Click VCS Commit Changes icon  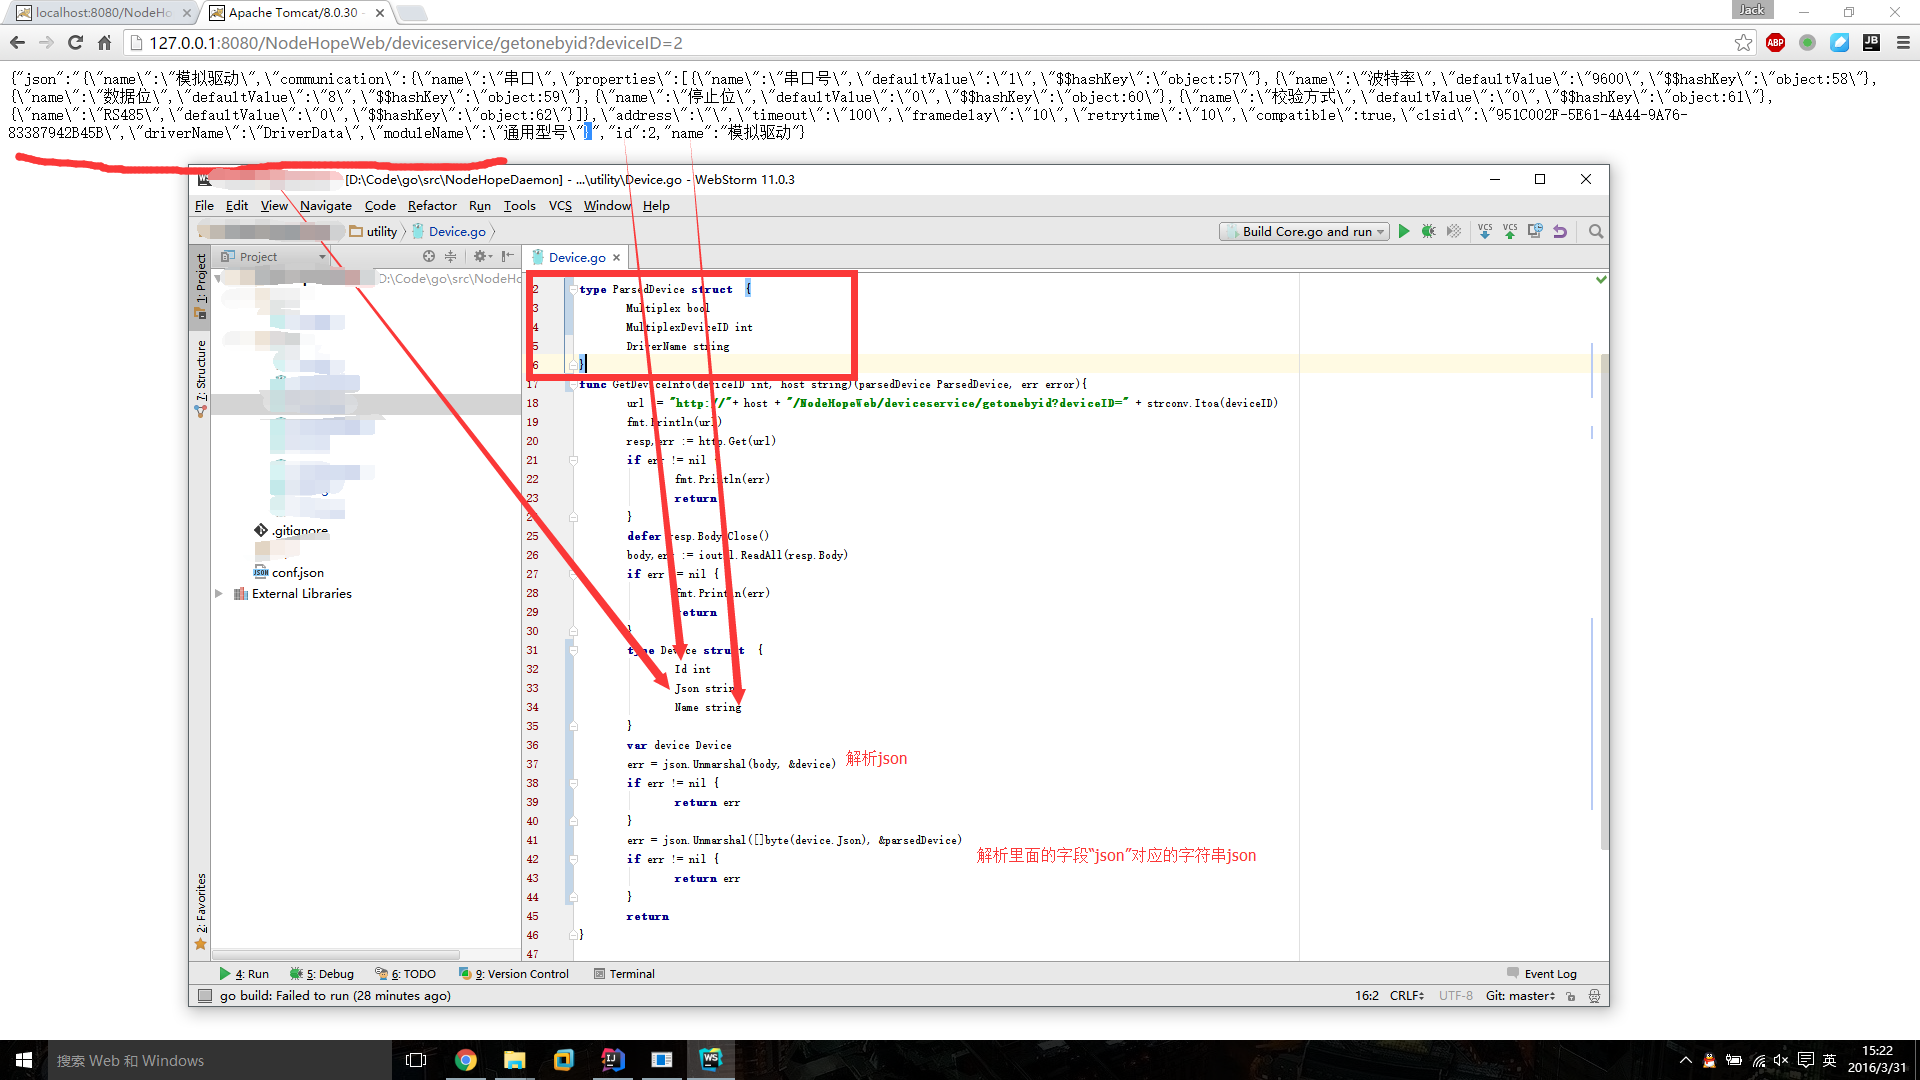click(x=1510, y=231)
